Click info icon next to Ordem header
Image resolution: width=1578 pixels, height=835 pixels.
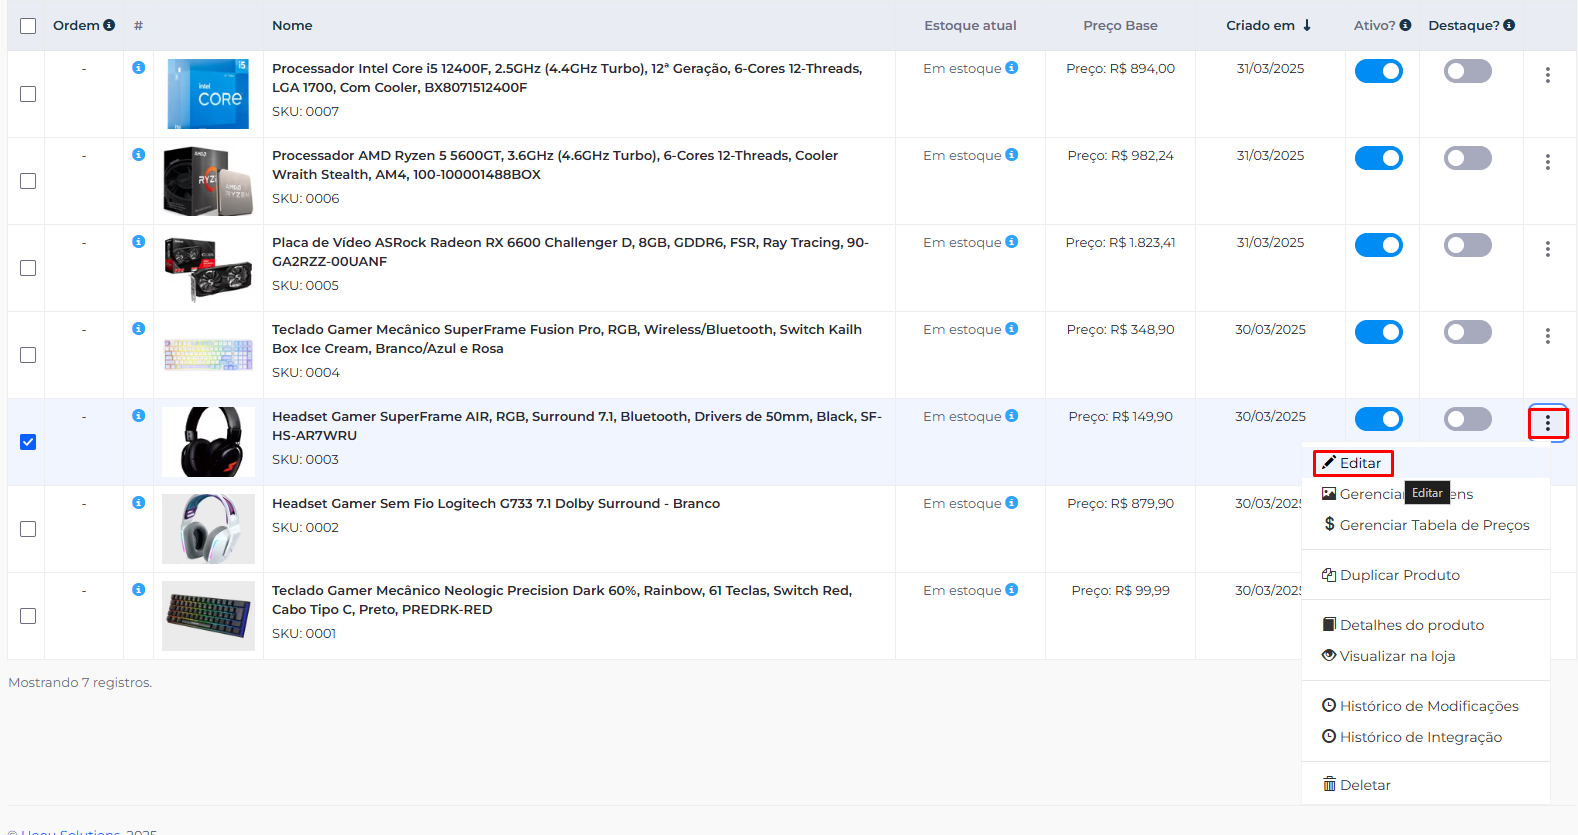point(109,25)
